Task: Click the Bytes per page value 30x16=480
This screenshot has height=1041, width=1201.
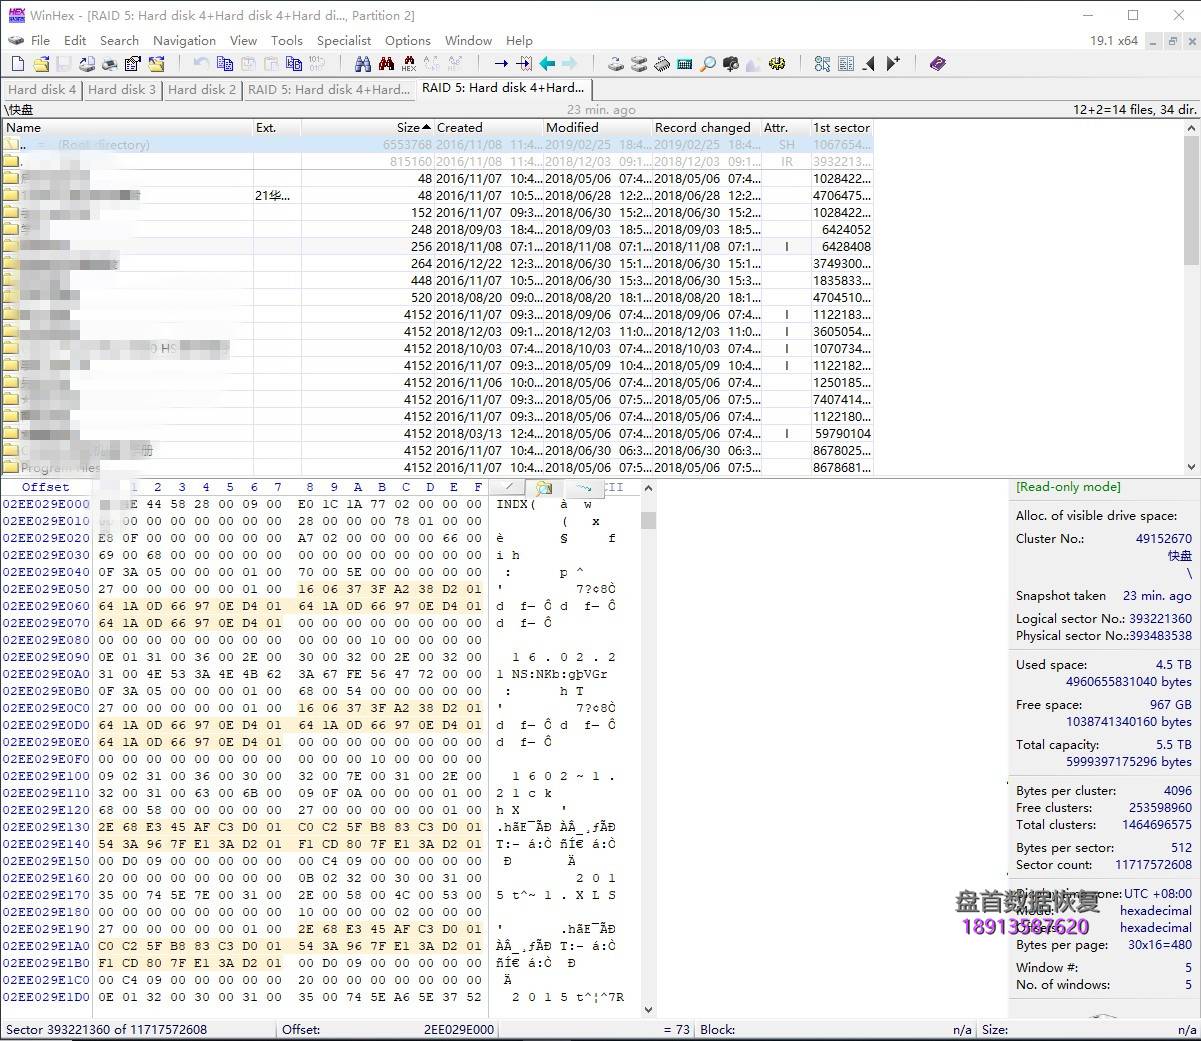Action: click(x=1160, y=945)
